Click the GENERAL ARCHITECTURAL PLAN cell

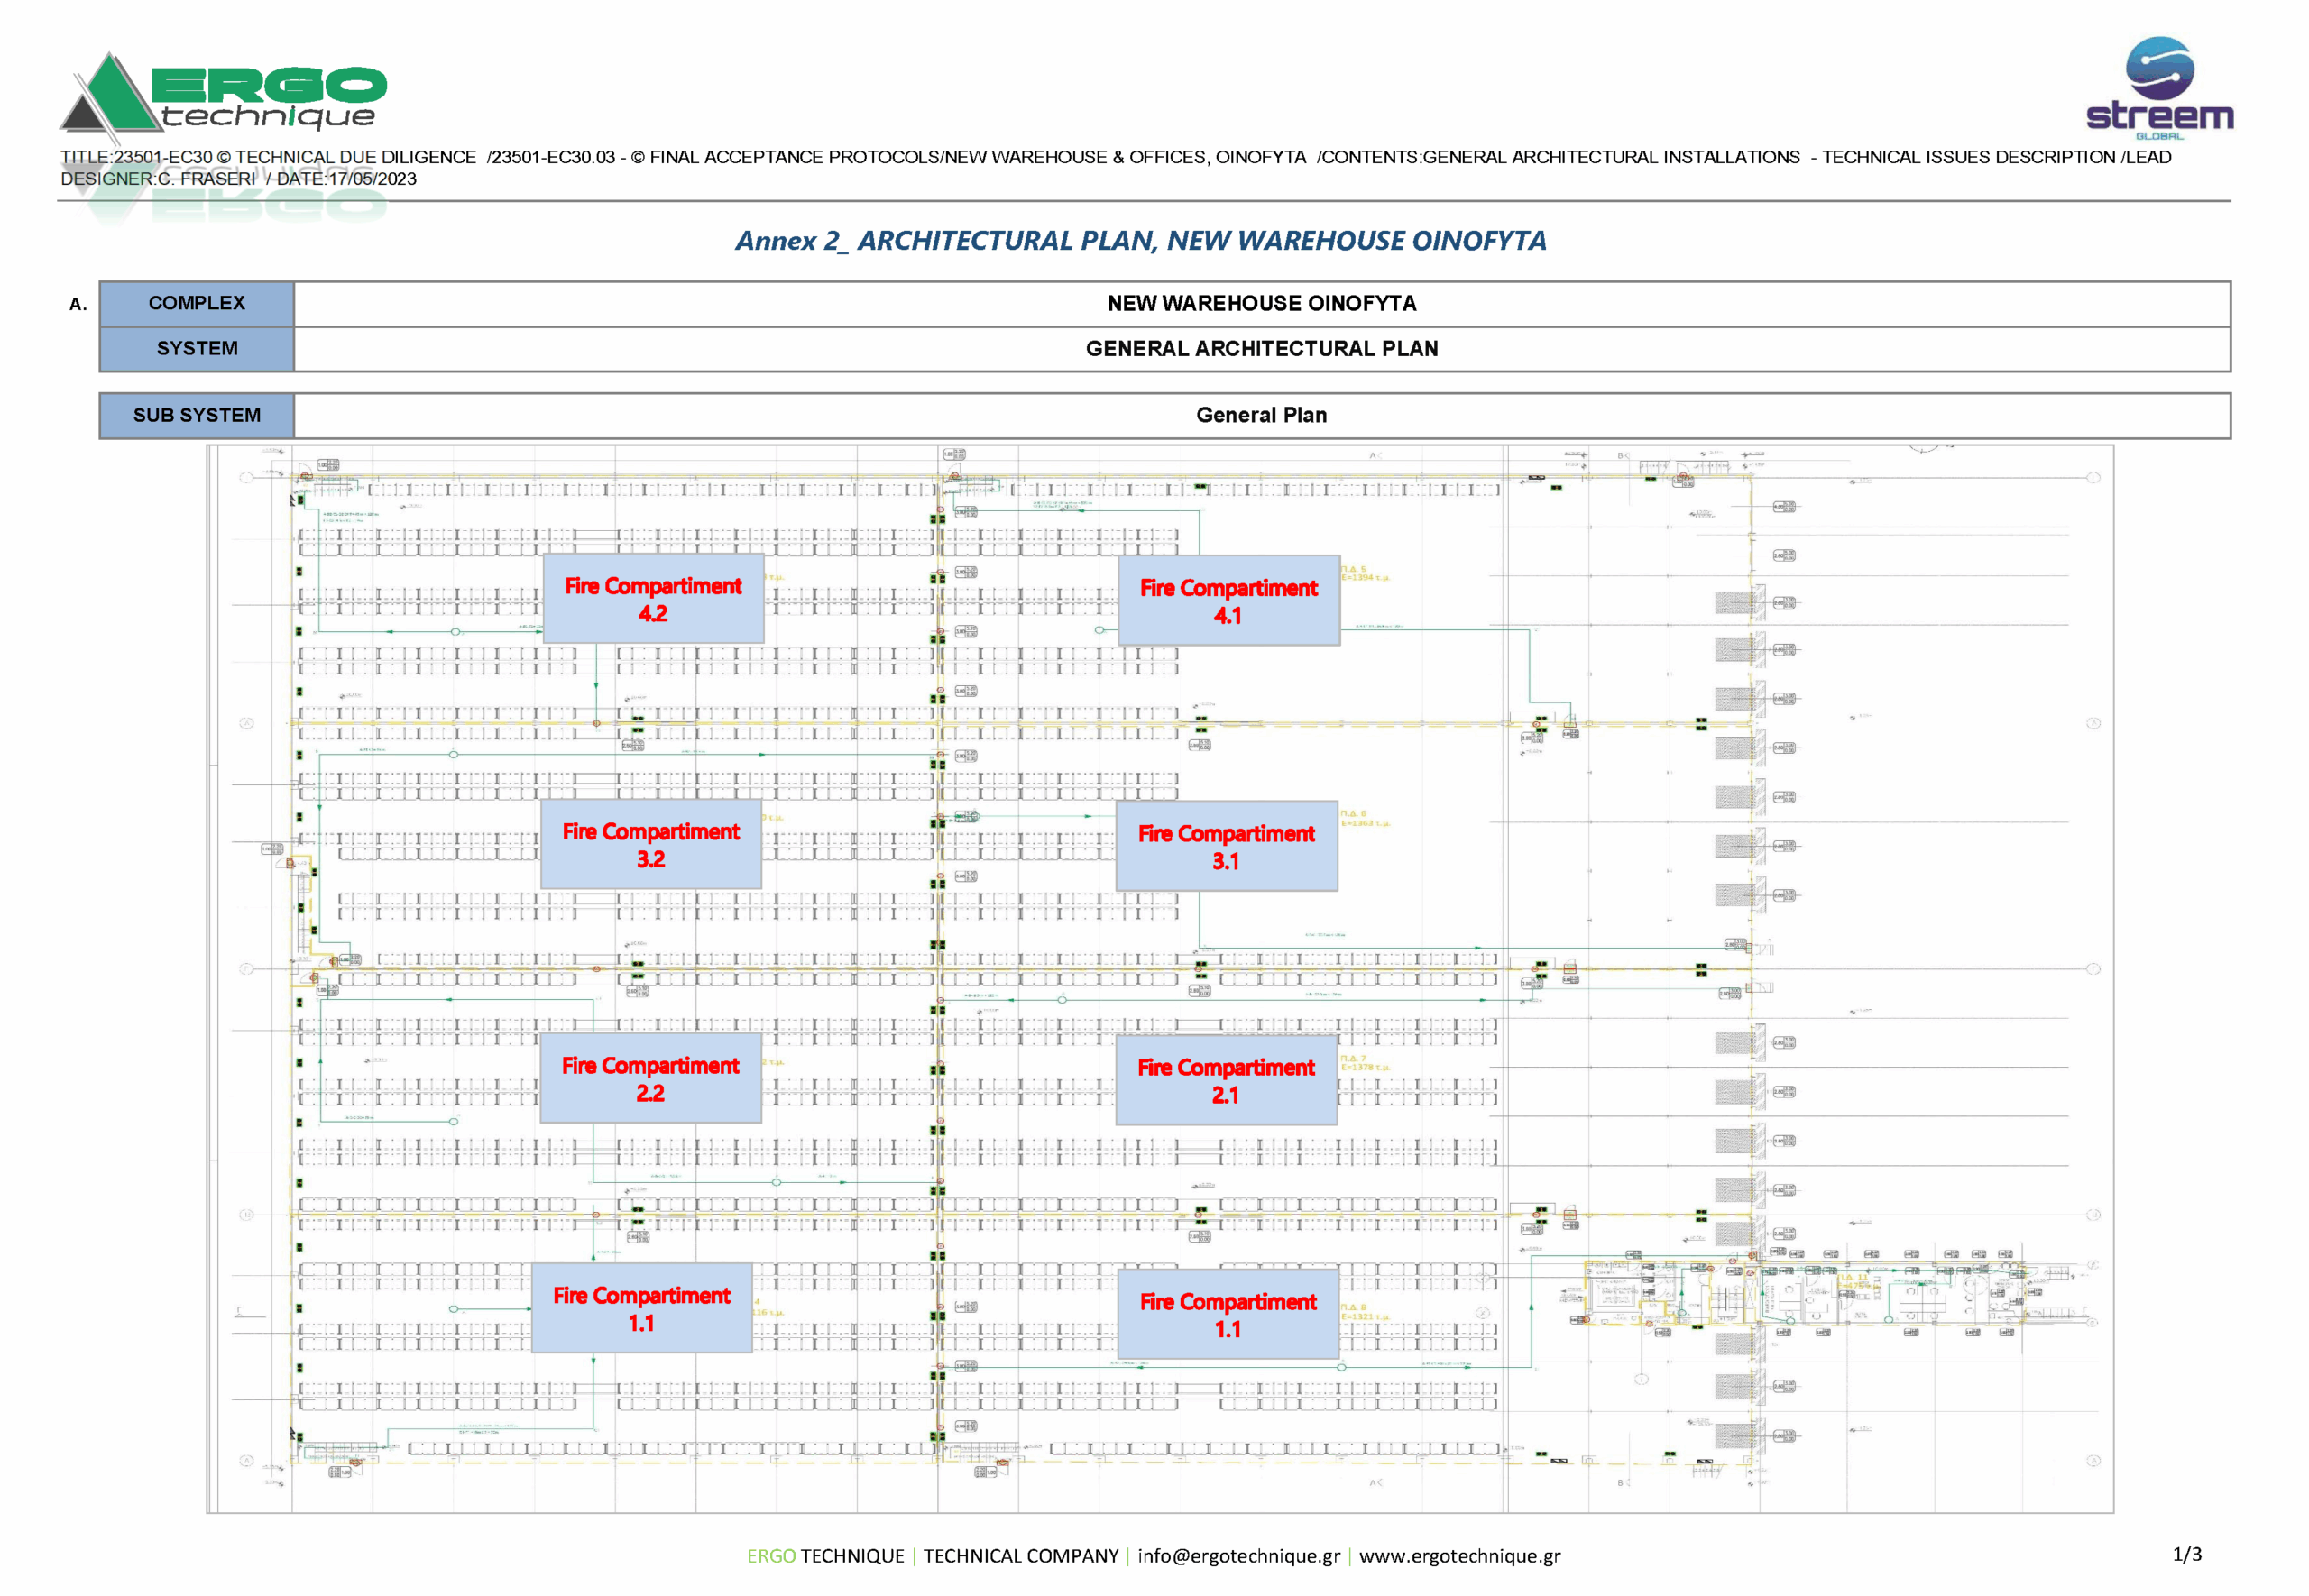(x=1261, y=349)
